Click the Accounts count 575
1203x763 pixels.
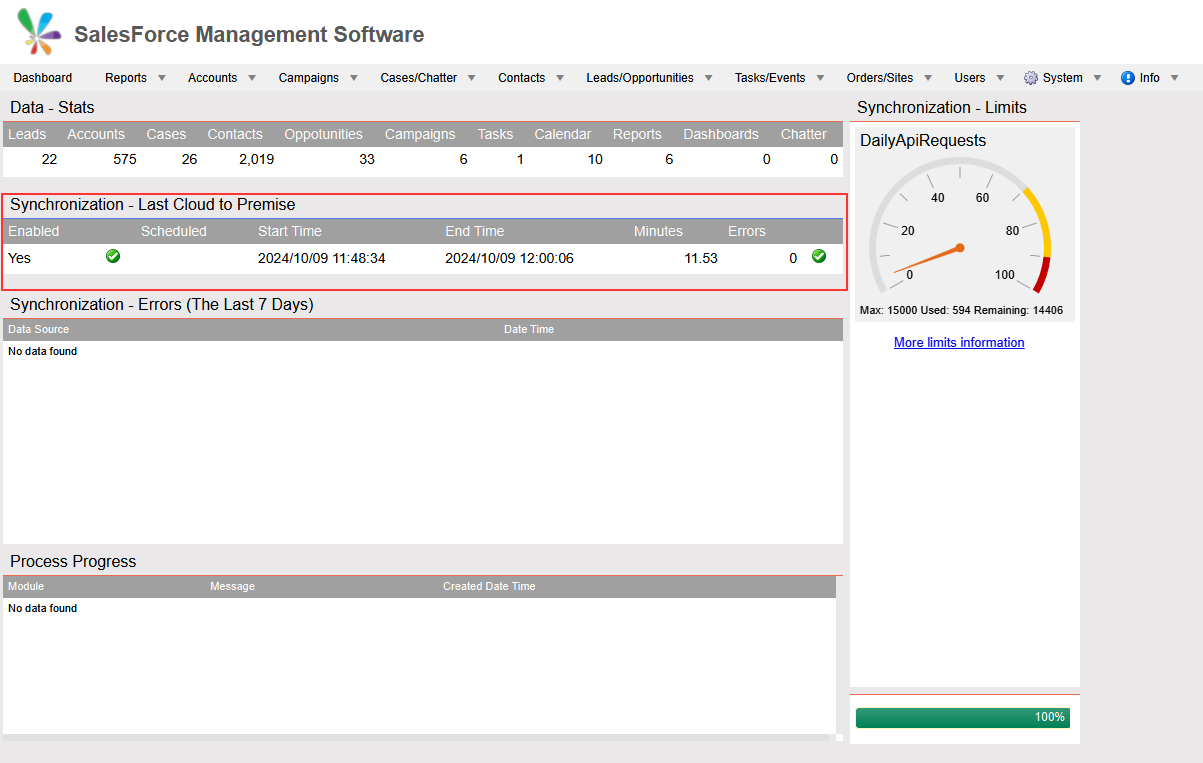[125, 159]
